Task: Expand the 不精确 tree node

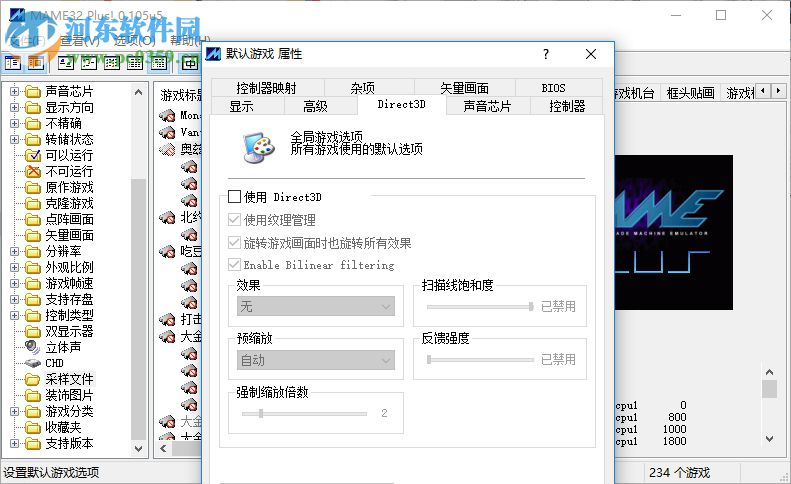Action: 14,124
